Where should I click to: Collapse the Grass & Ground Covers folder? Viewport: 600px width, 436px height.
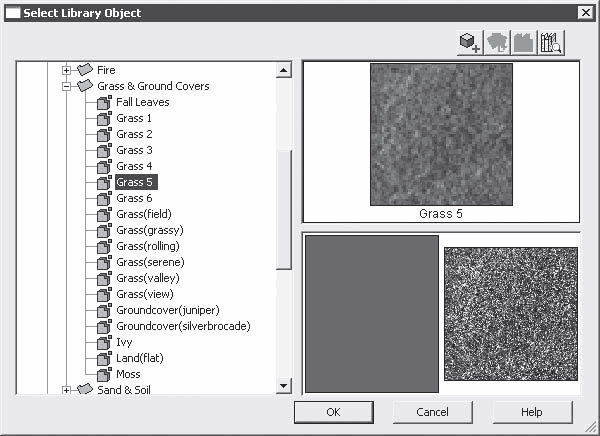(66, 87)
